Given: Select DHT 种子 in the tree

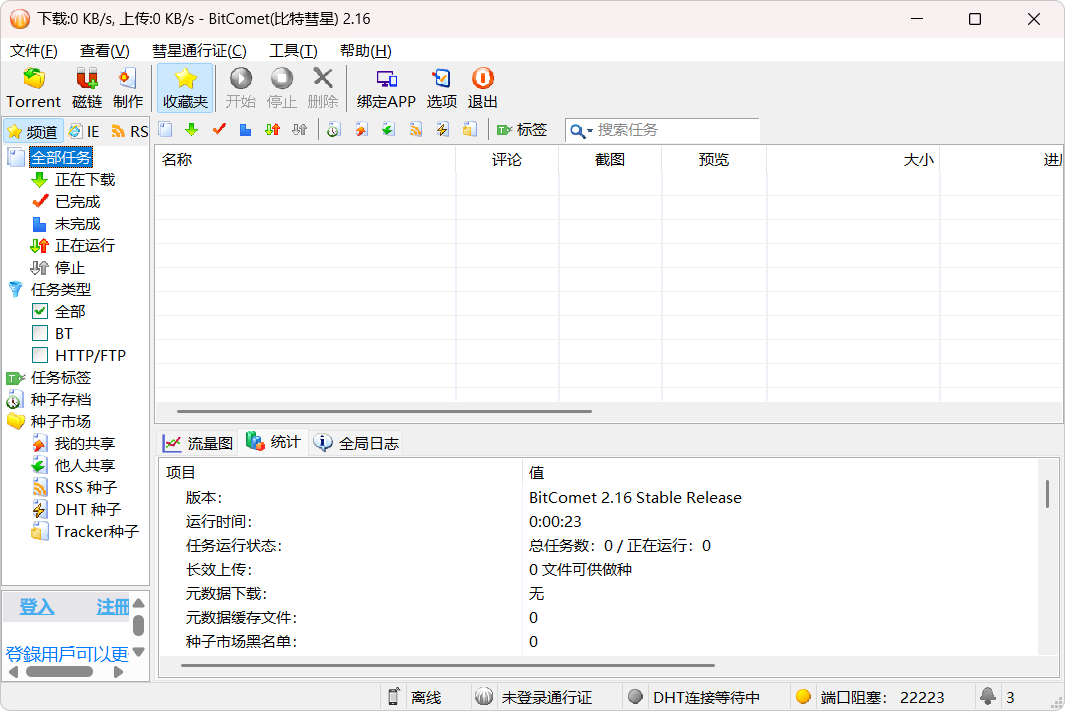Looking at the screenshot, I should [x=88, y=509].
